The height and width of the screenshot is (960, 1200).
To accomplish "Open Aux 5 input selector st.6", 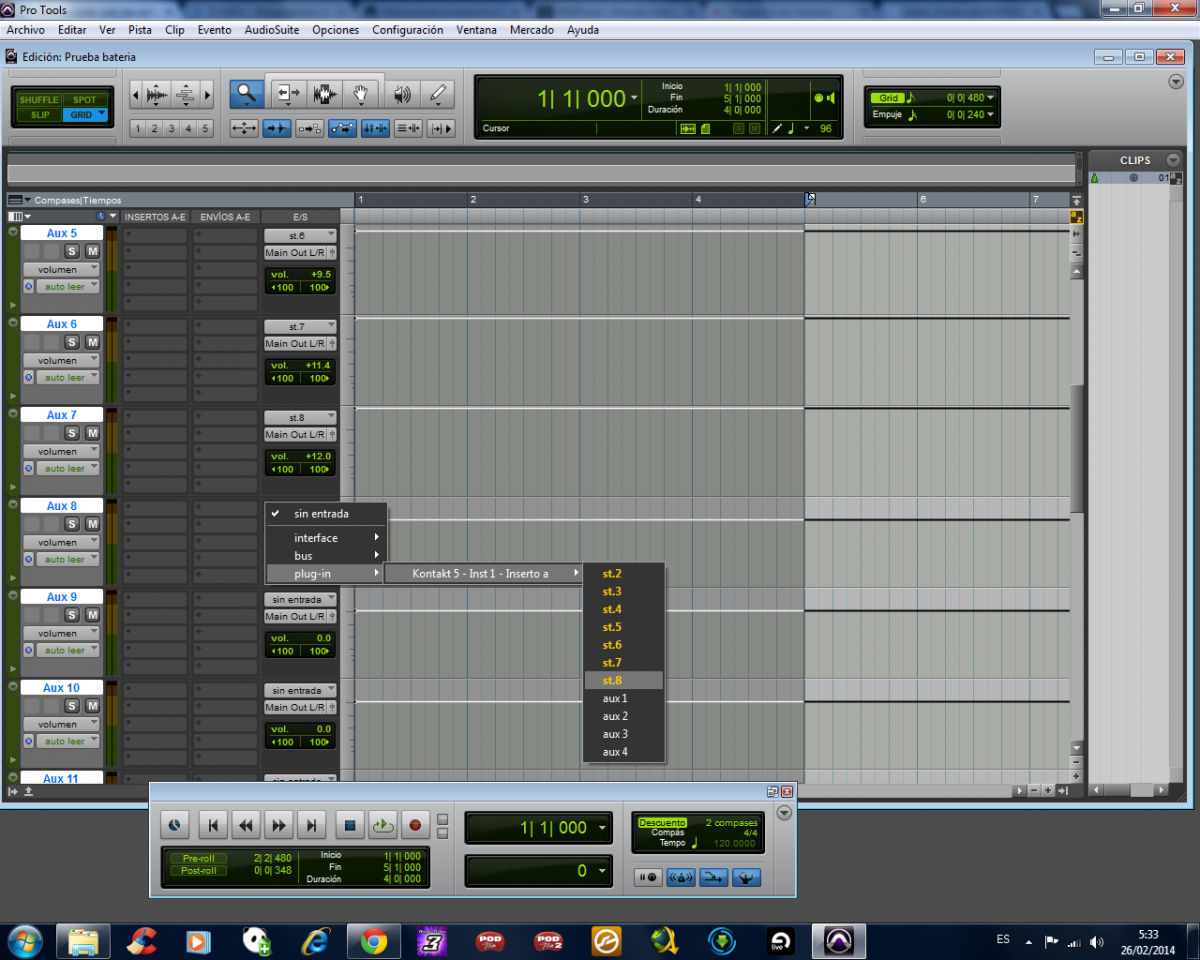I will point(300,236).
